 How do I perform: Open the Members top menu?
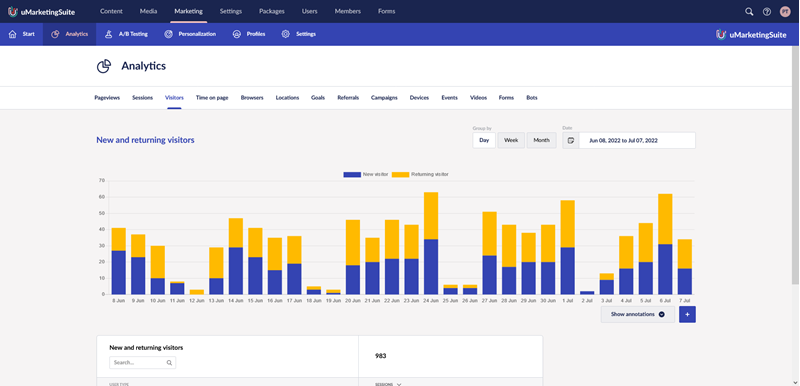(347, 11)
